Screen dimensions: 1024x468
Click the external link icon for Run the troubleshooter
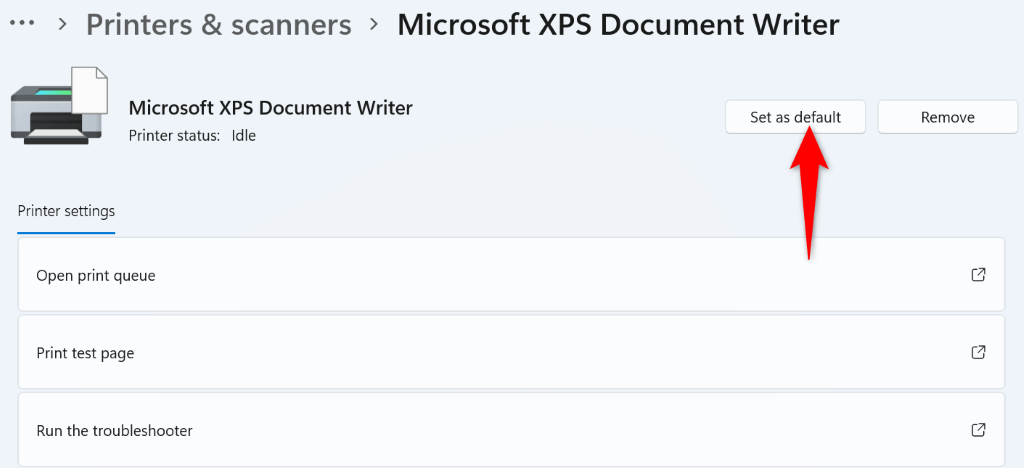coord(978,430)
